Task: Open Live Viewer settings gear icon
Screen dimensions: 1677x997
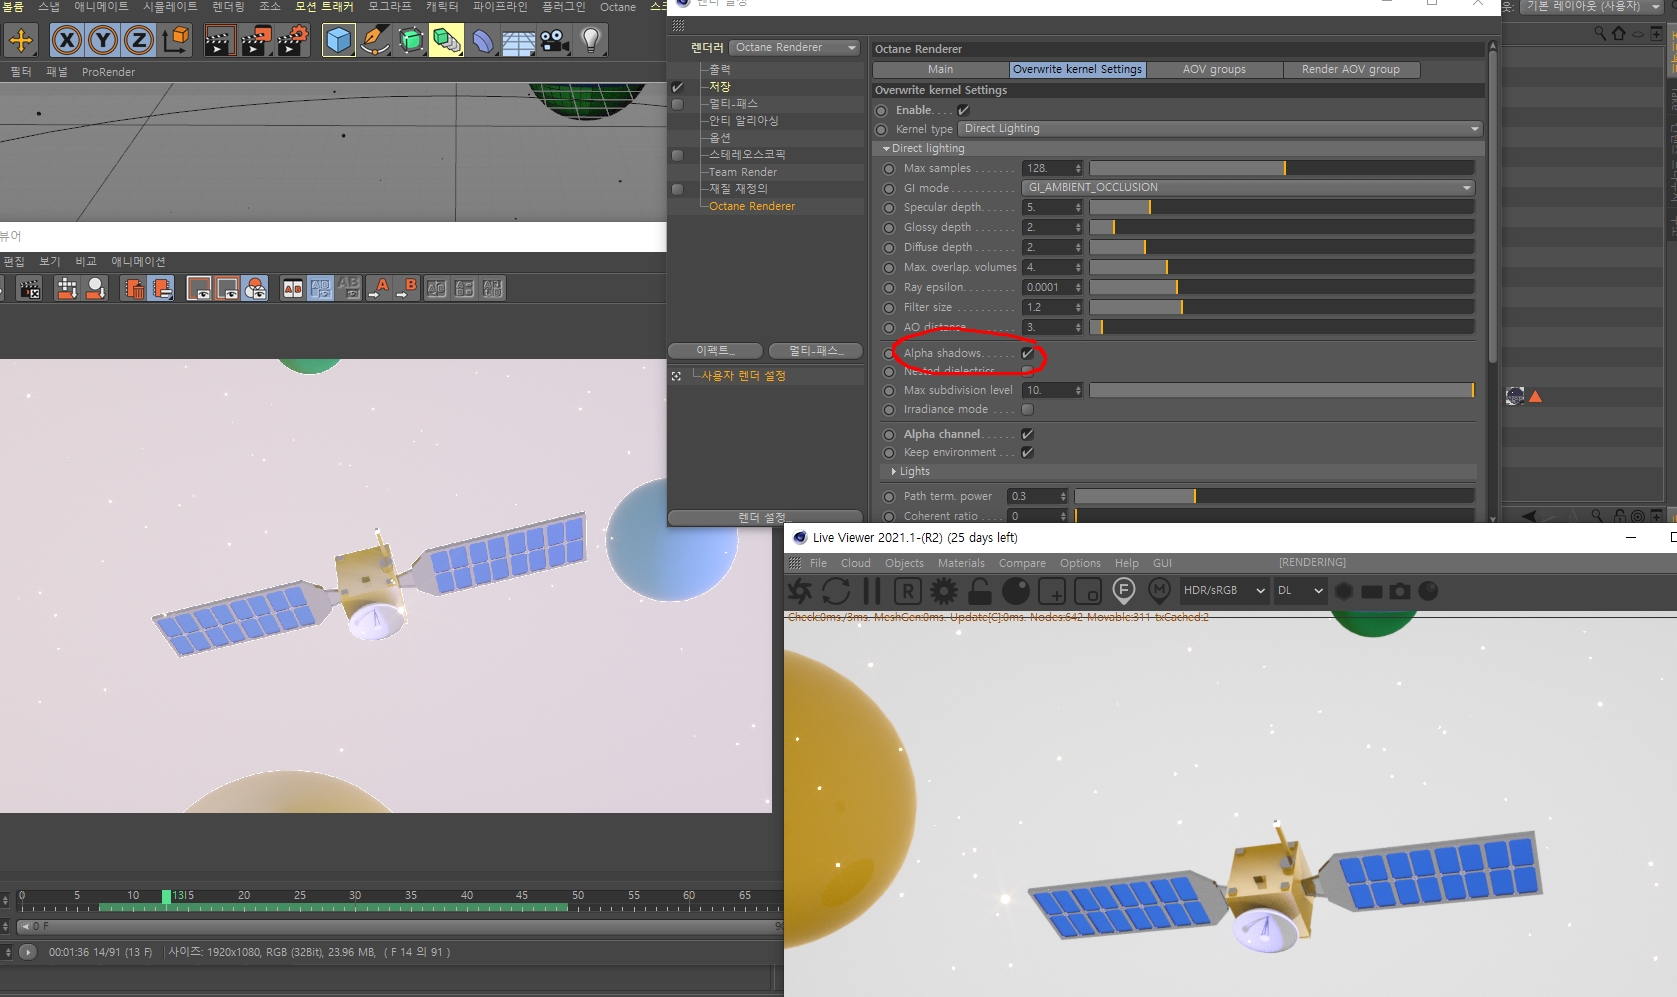Action: click(944, 591)
